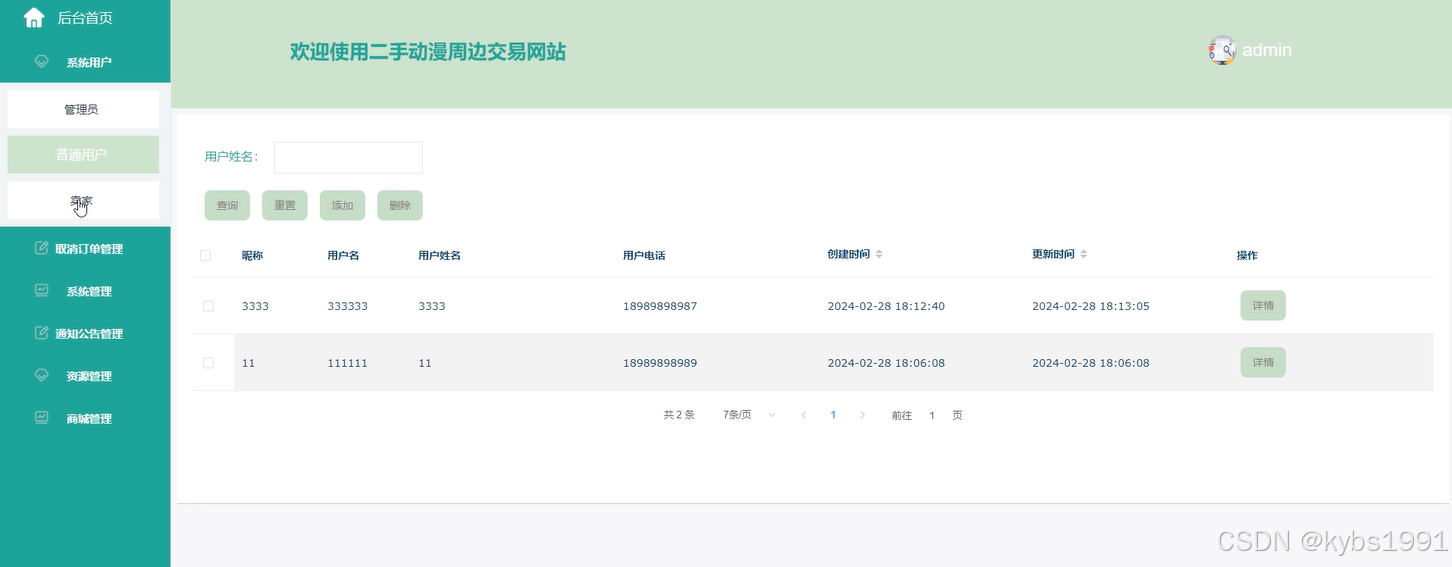Click the 创建时间 column header
The image size is (1452, 567).
pos(848,255)
